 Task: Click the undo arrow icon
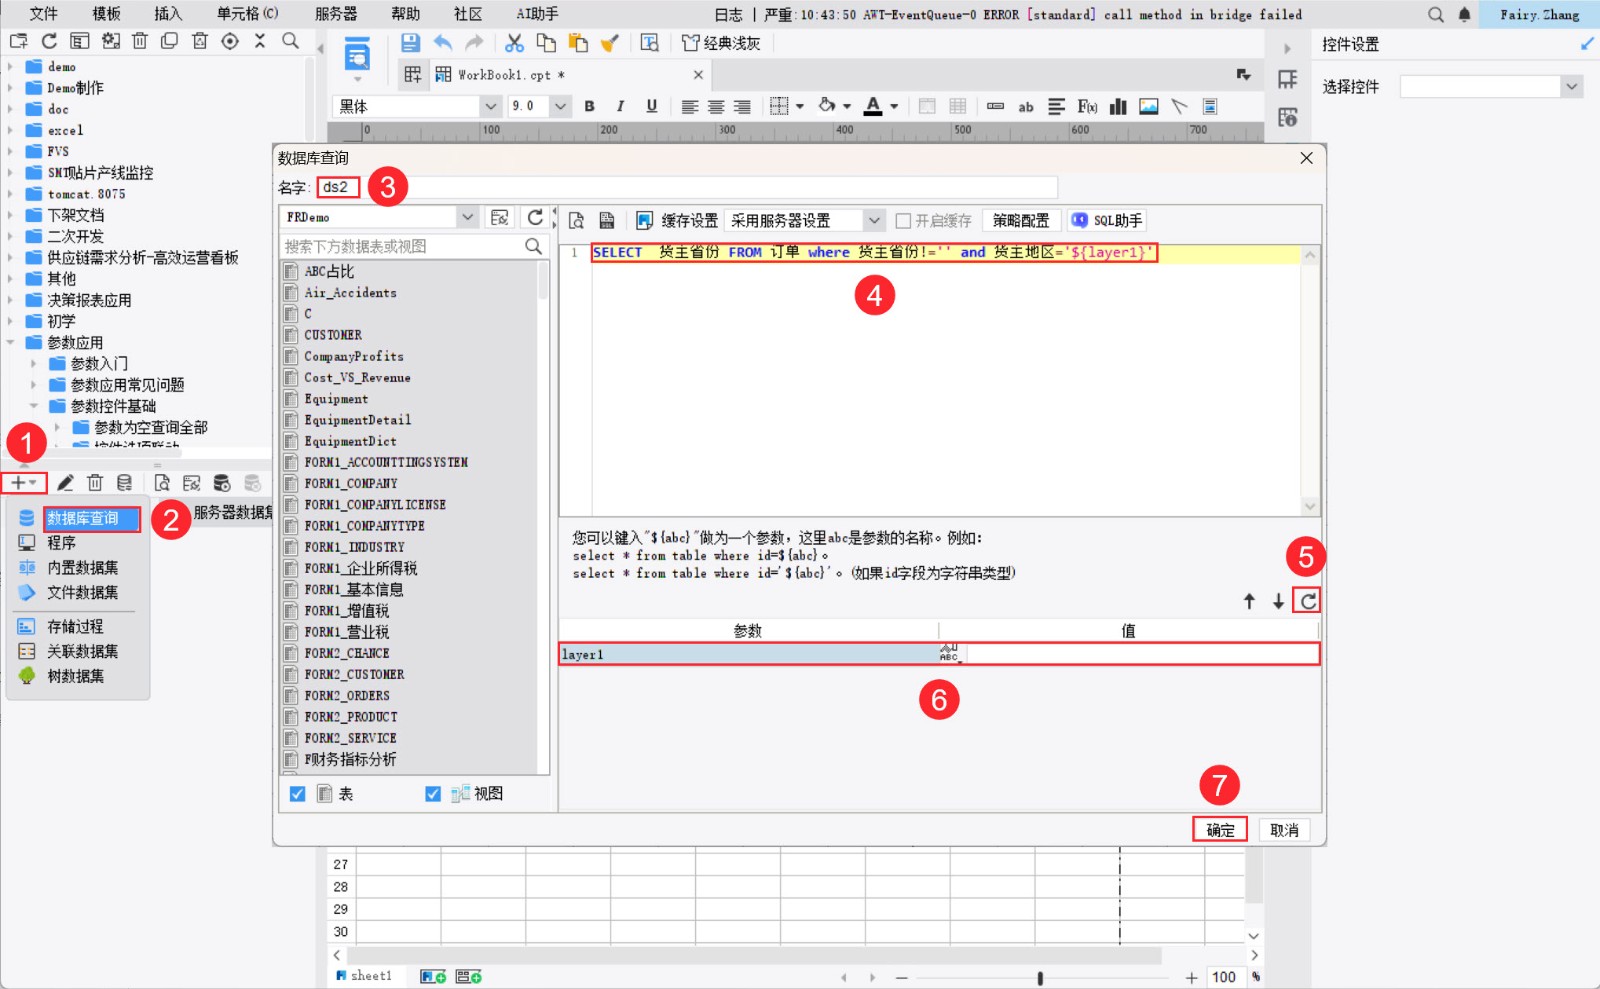(443, 43)
